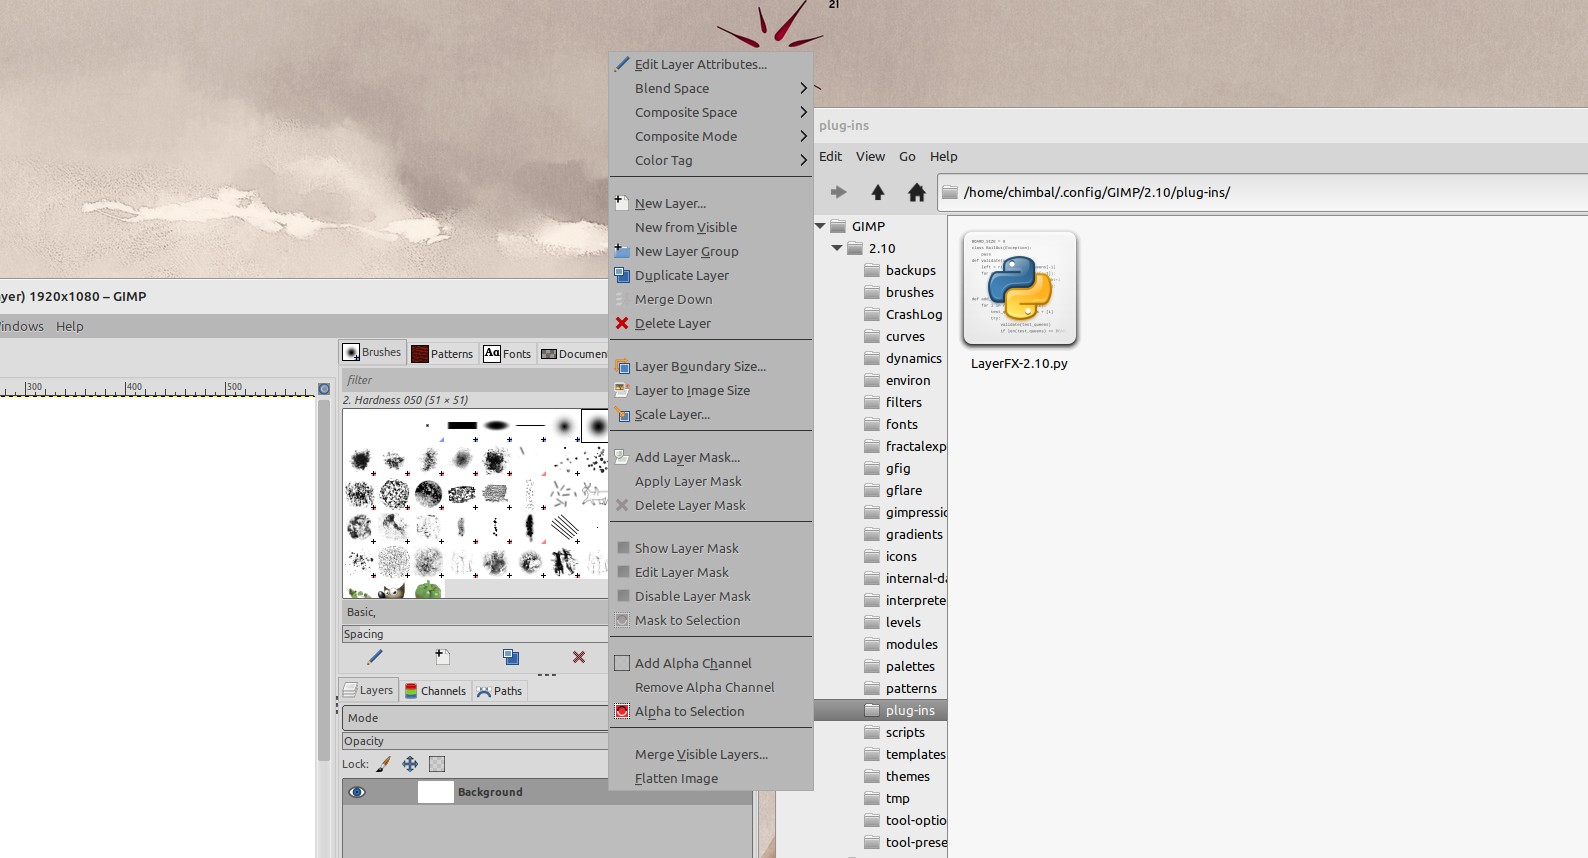Click the Edit brush pencil icon
1588x858 pixels.
coord(375,657)
